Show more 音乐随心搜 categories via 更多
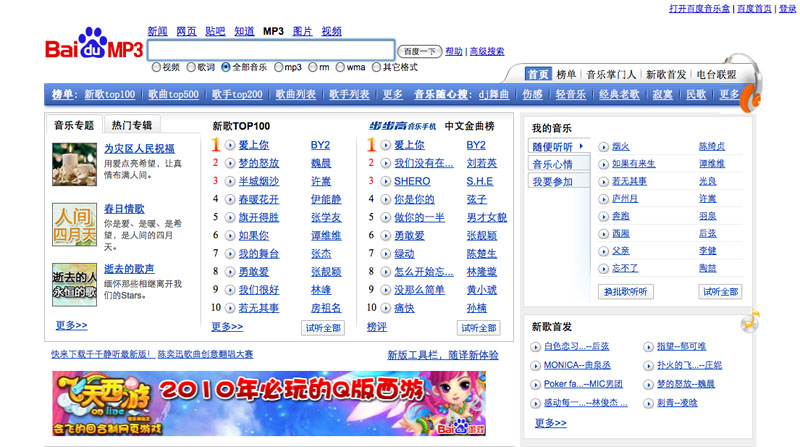 [x=729, y=94]
